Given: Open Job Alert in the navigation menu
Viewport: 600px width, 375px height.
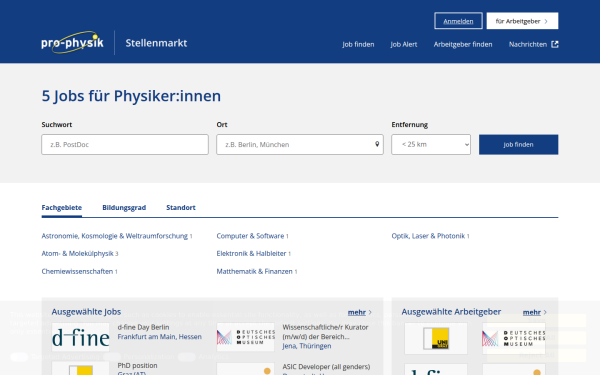Looking at the screenshot, I should click(404, 44).
